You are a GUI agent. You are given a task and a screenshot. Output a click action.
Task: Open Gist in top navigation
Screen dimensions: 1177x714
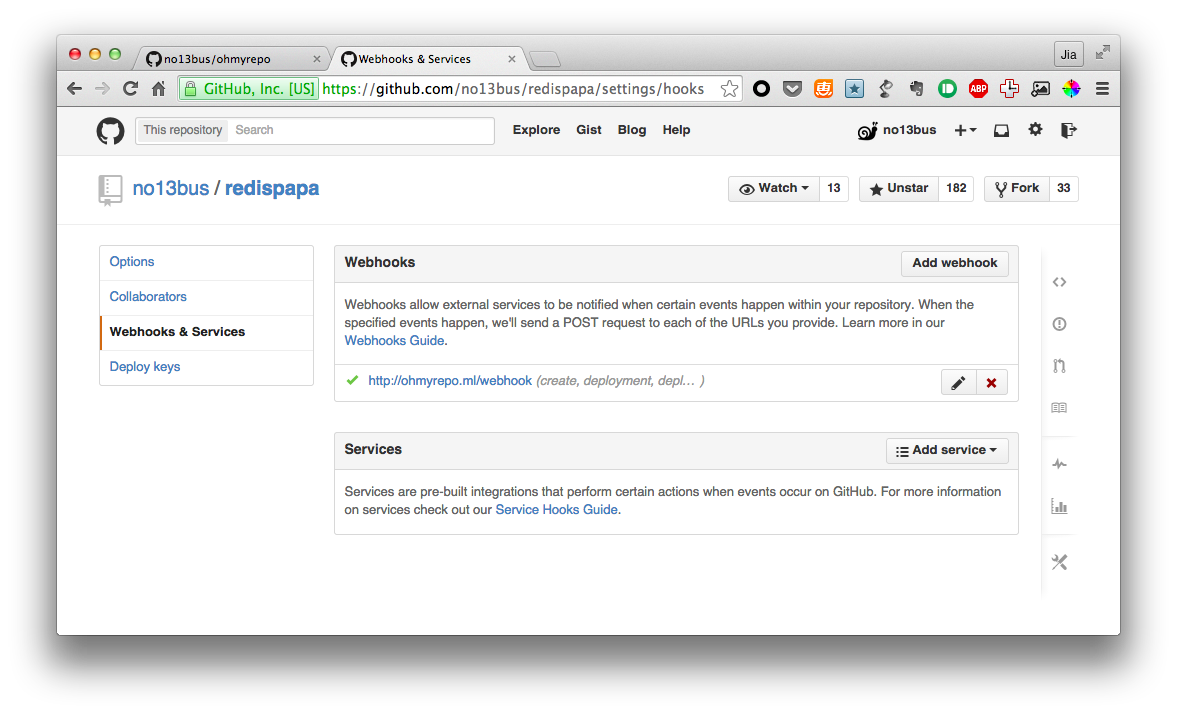(588, 130)
